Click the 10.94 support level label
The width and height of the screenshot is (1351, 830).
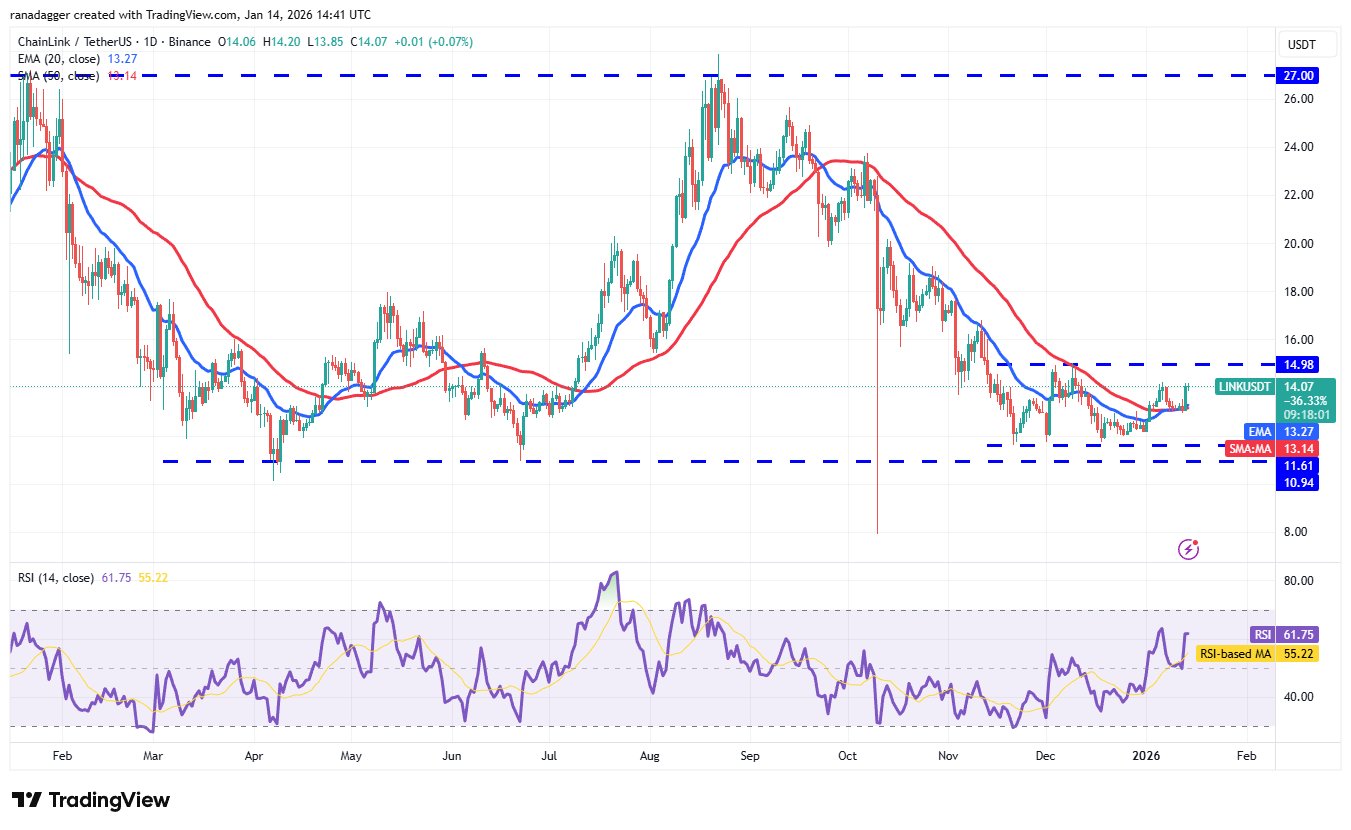[x=1302, y=482]
